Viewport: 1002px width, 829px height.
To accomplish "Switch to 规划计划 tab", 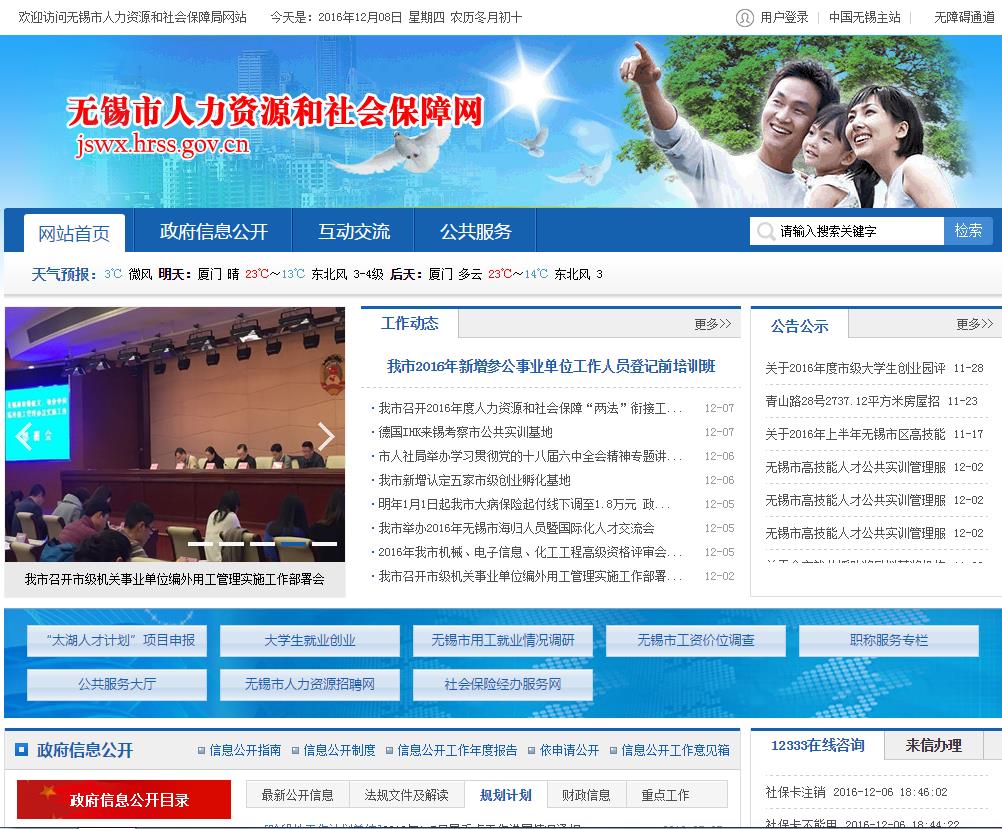I will 506,794.
